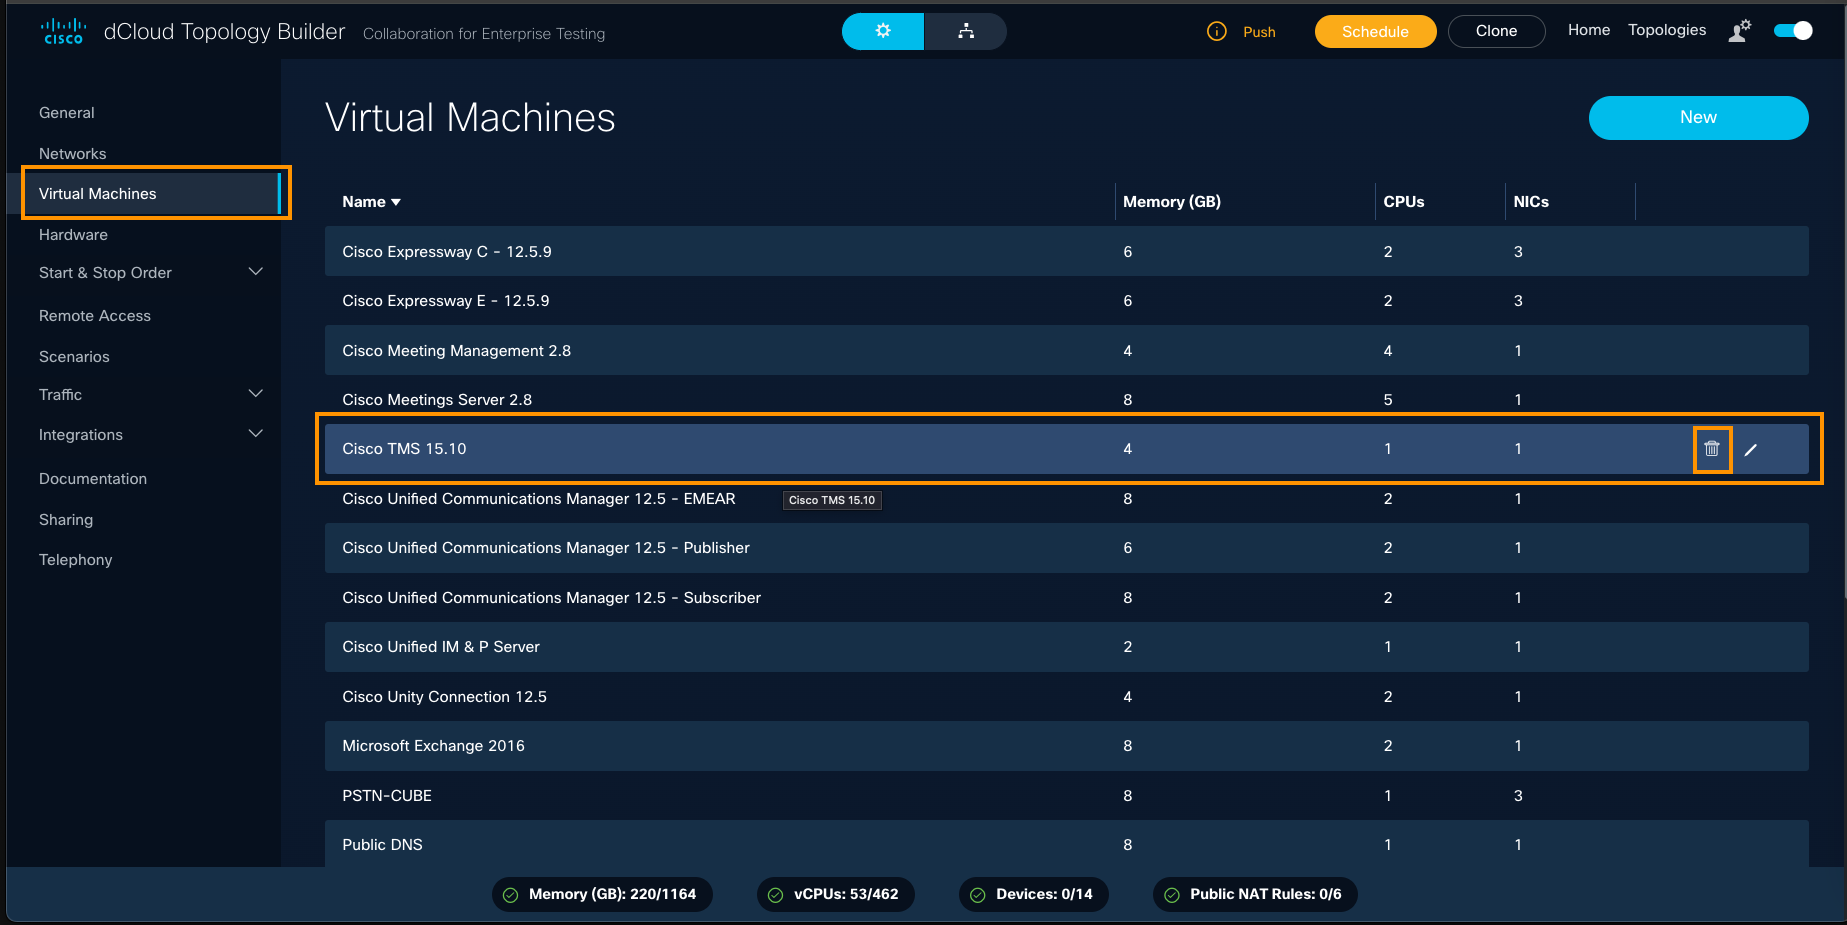
Task: Select Cisco Unified IM & P Server row
Action: click(x=1066, y=647)
